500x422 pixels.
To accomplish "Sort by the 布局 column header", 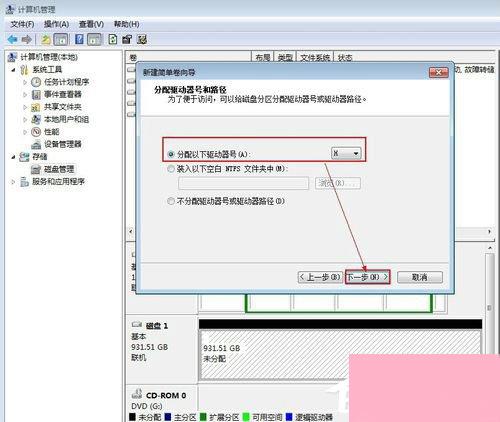I will click(x=262, y=57).
